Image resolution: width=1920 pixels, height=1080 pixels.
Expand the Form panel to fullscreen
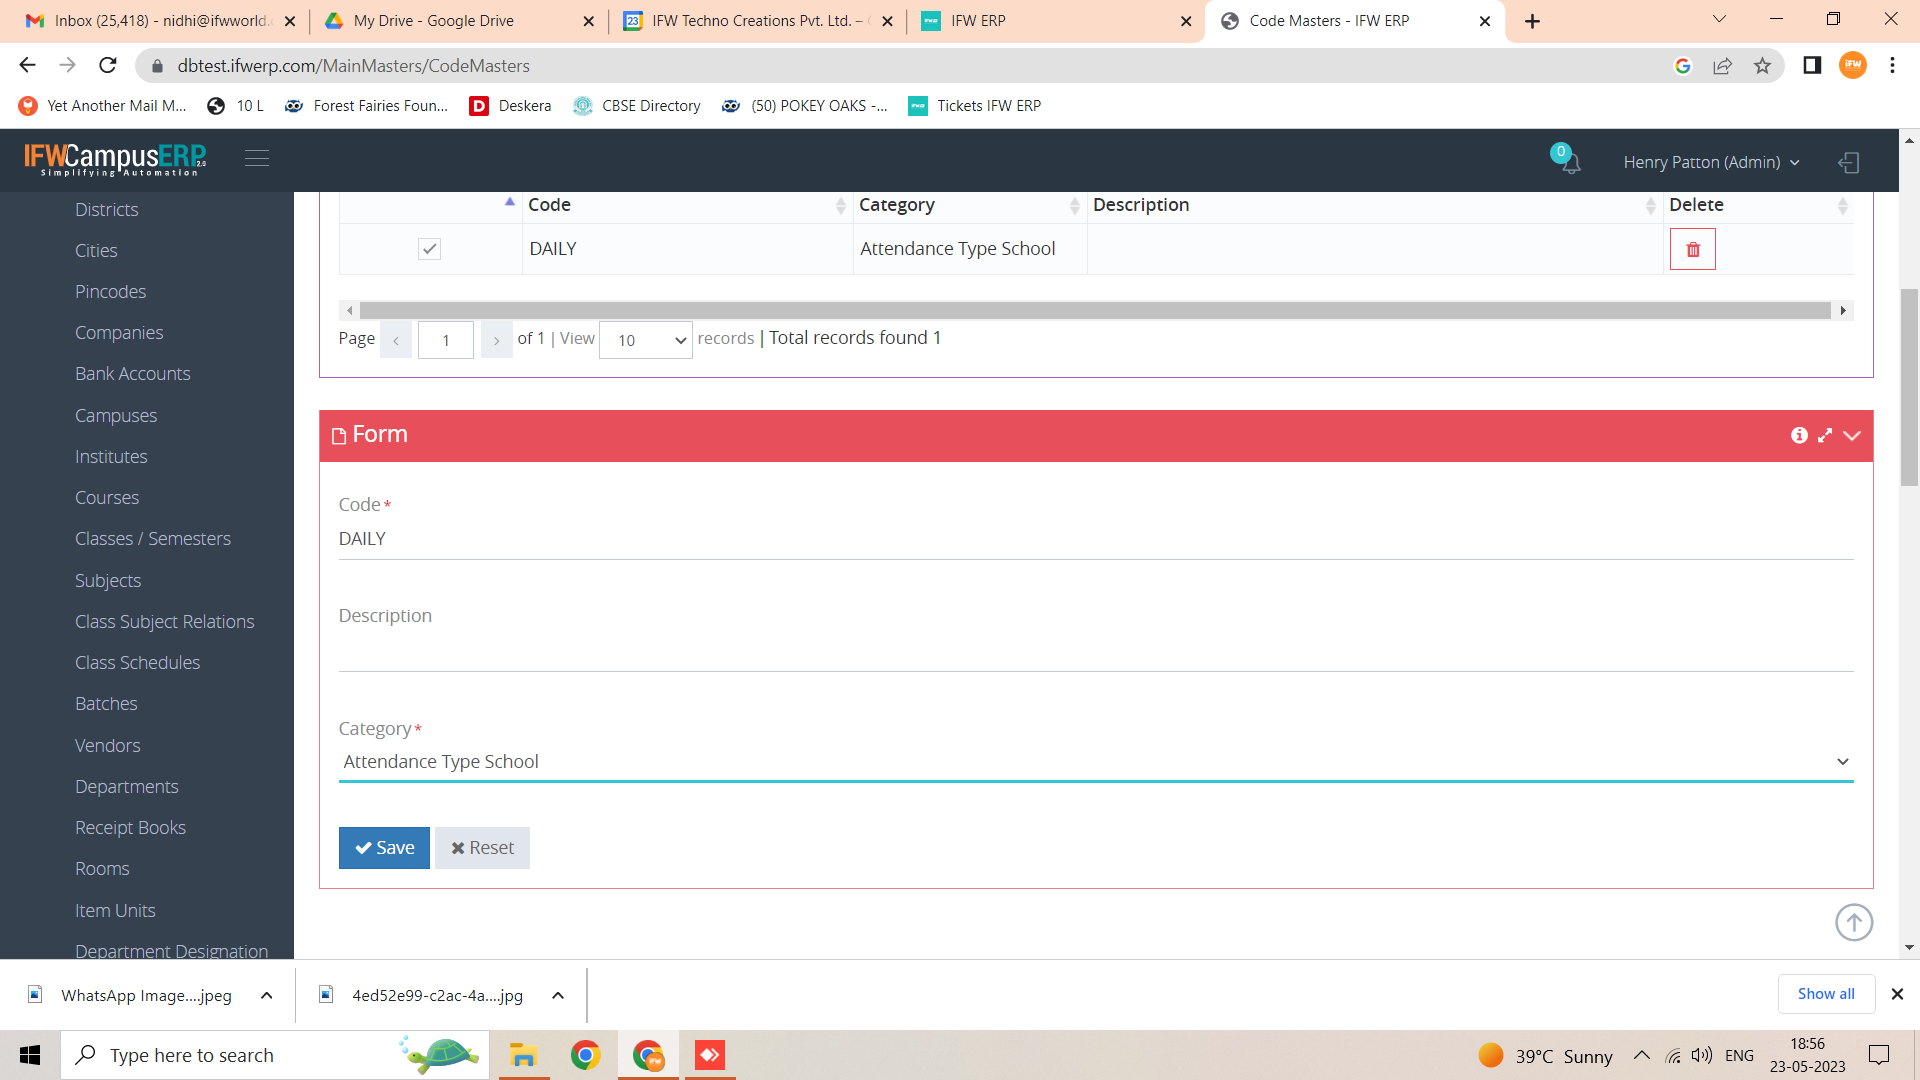[1825, 435]
